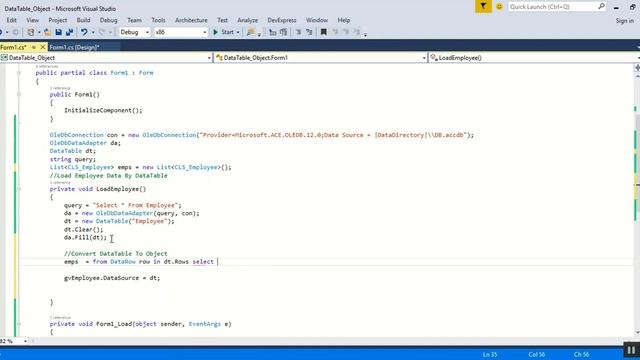The width and height of the screenshot is (640, 360).
Task: Open the DataTable_Object project dropdown
Action: [x=106, y=58]
